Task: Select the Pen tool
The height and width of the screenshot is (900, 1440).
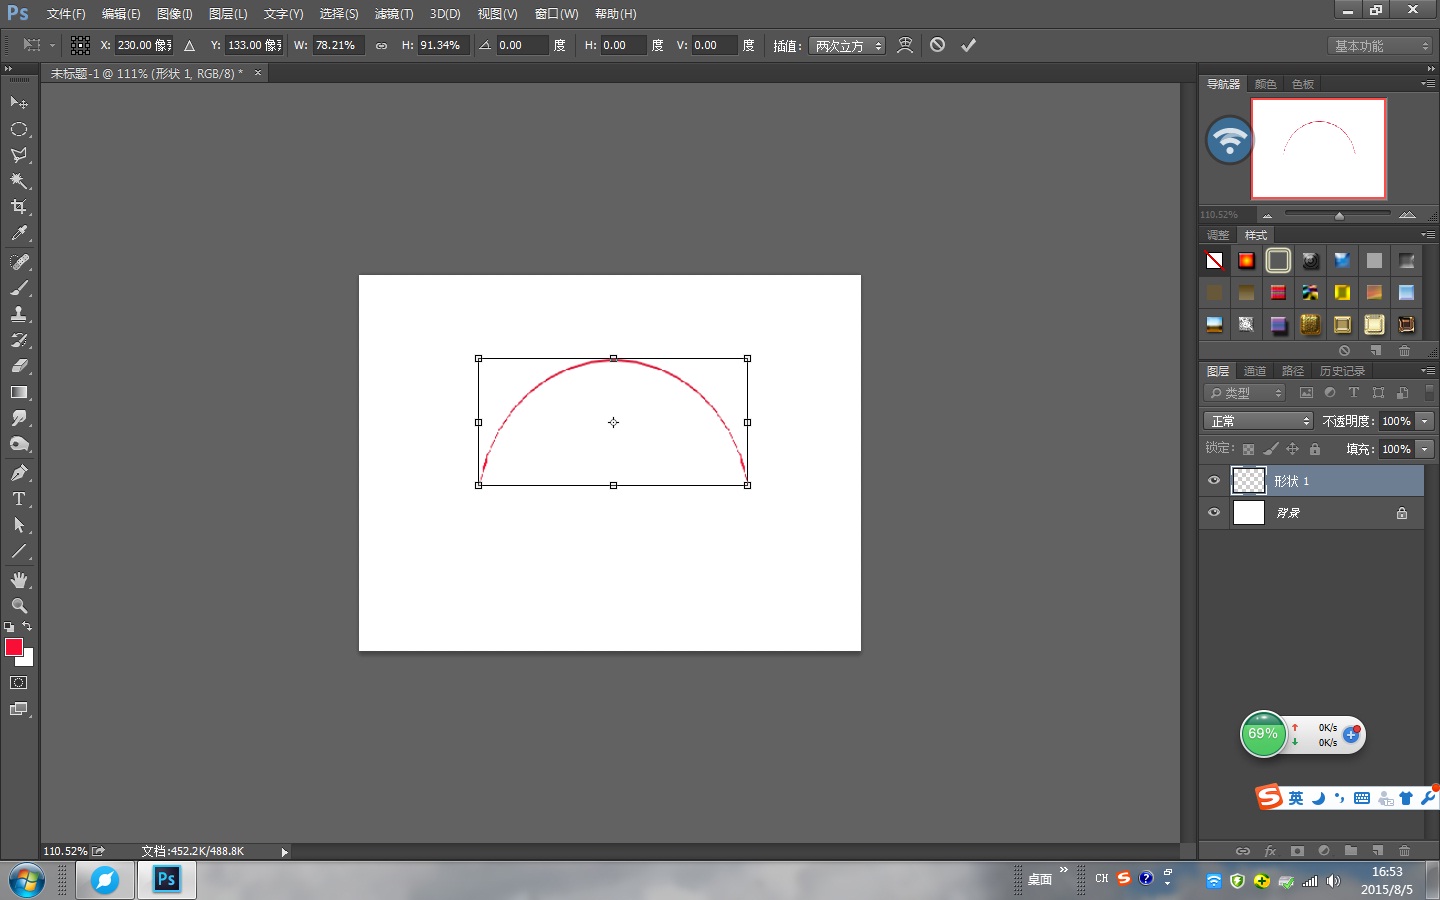Action: pyautogui.click(x=19, y=473)
